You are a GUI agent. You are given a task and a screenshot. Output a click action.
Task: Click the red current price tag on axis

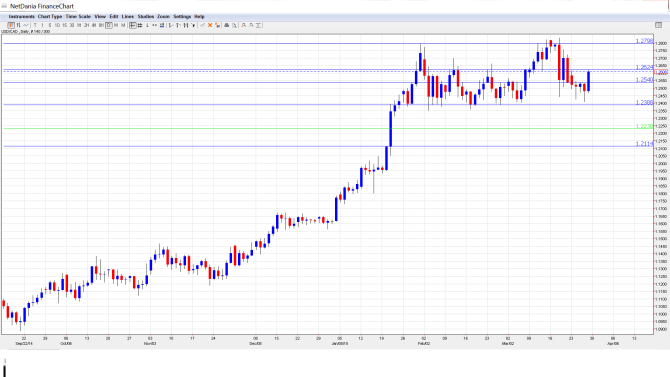pos(661,72)
